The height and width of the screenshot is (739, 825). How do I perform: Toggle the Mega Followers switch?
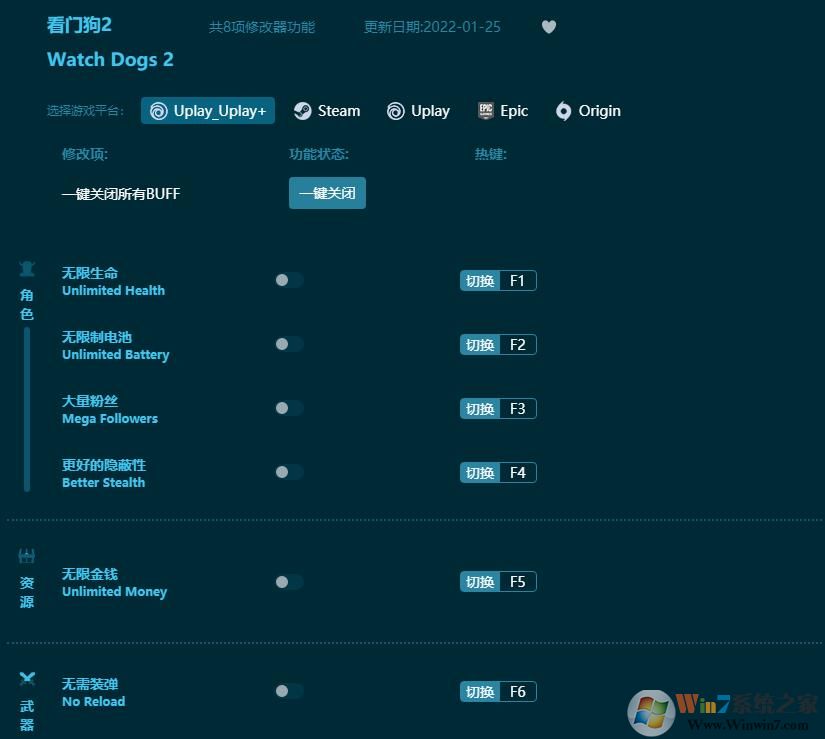click(288, 408)
